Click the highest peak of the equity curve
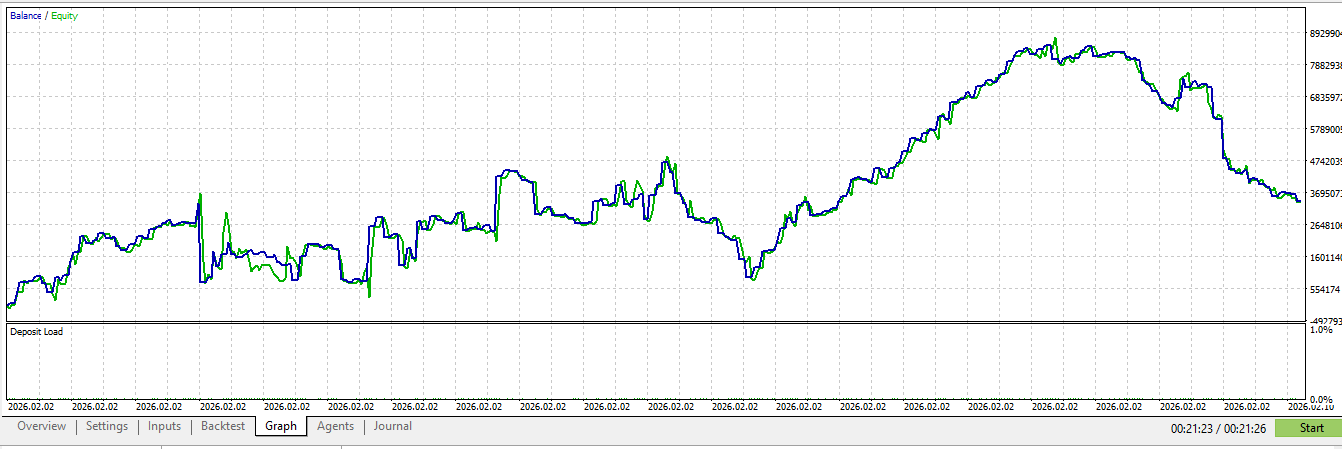The height and width of the screenshot is (449, 1342). (1055, 39)
